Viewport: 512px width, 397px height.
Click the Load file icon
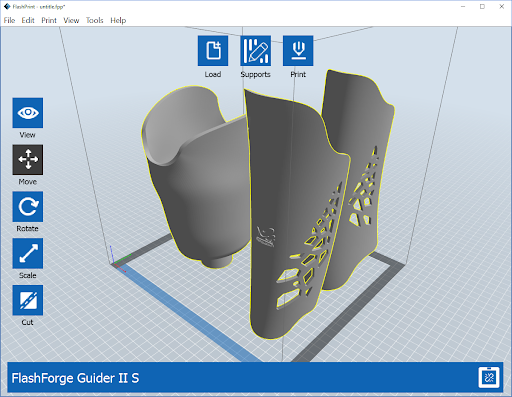[213, 51]
